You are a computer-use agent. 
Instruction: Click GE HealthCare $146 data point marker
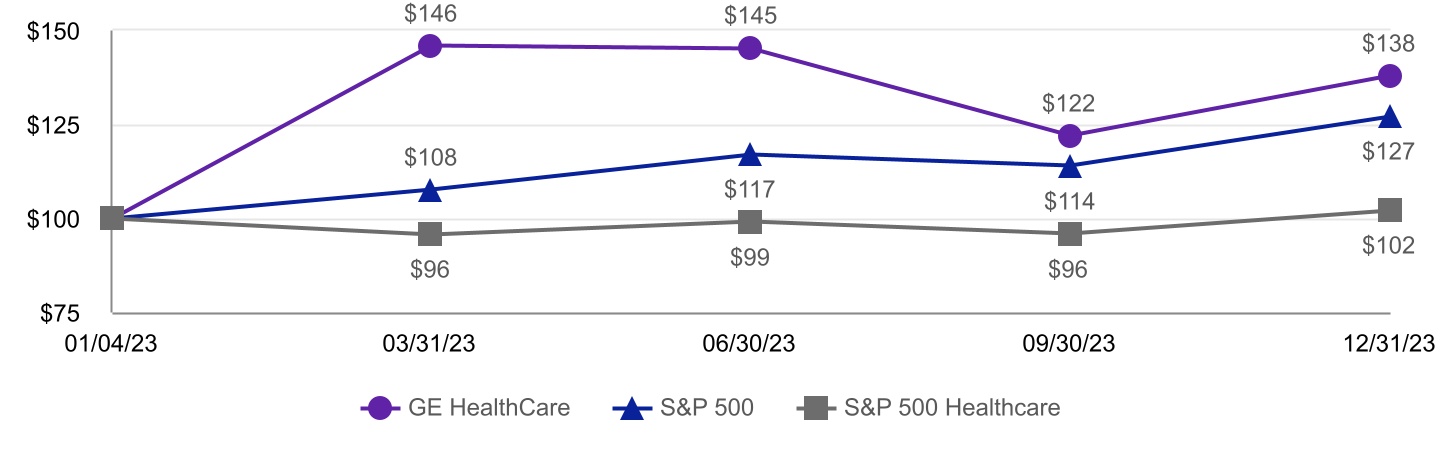click(x=430, y=46)
